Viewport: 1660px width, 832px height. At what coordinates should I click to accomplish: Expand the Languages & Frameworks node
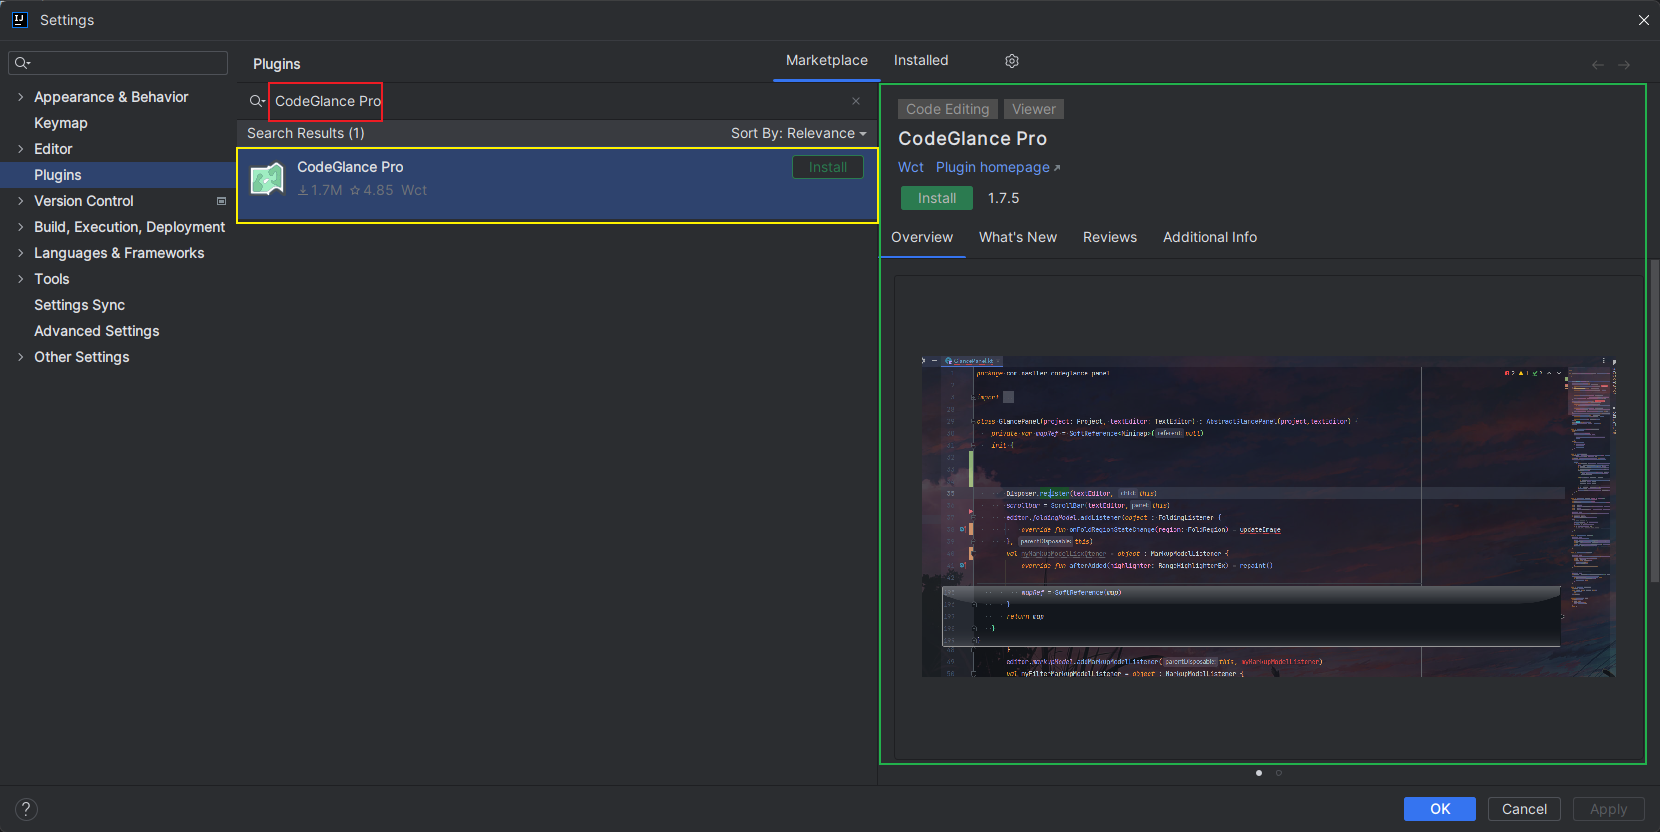point(20,253)
